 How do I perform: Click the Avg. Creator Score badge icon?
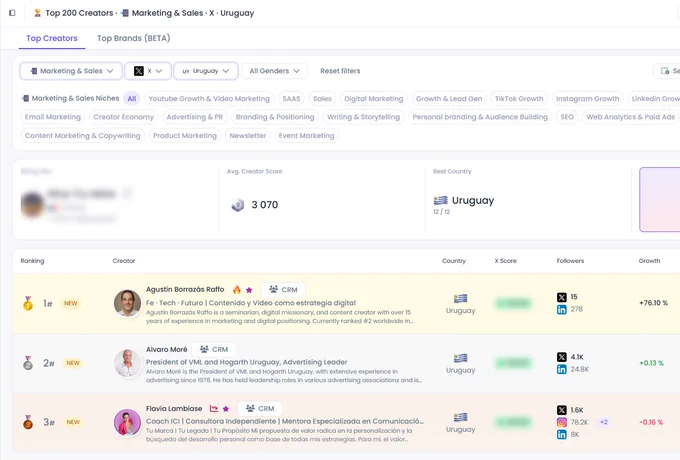(x=238, y=205)
